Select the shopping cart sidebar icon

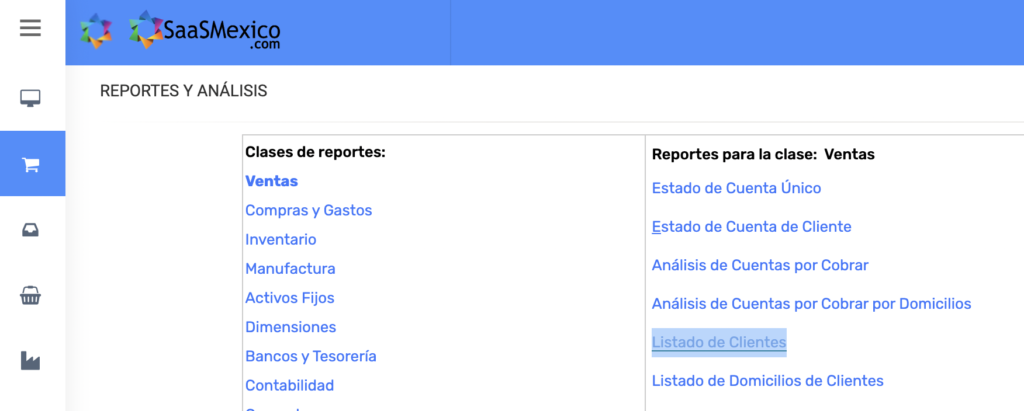(31, 164)
